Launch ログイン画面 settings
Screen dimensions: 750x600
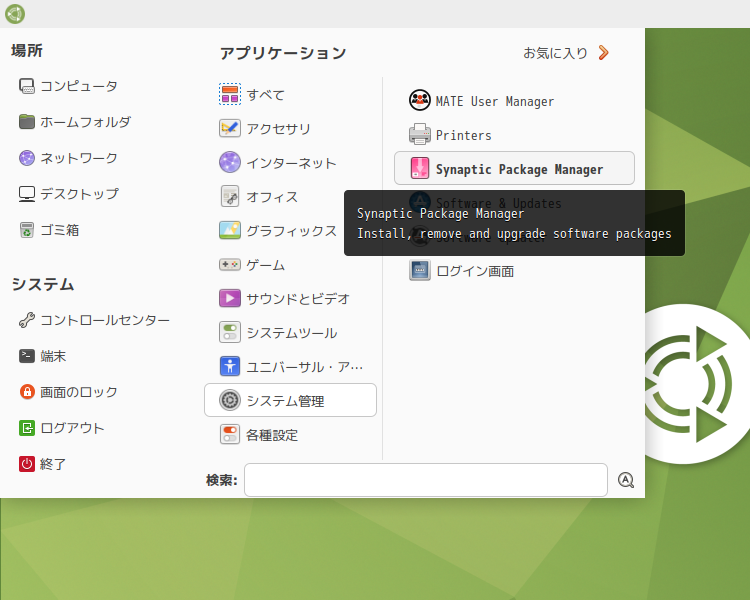pyautogui.click(x=462, y=271)
